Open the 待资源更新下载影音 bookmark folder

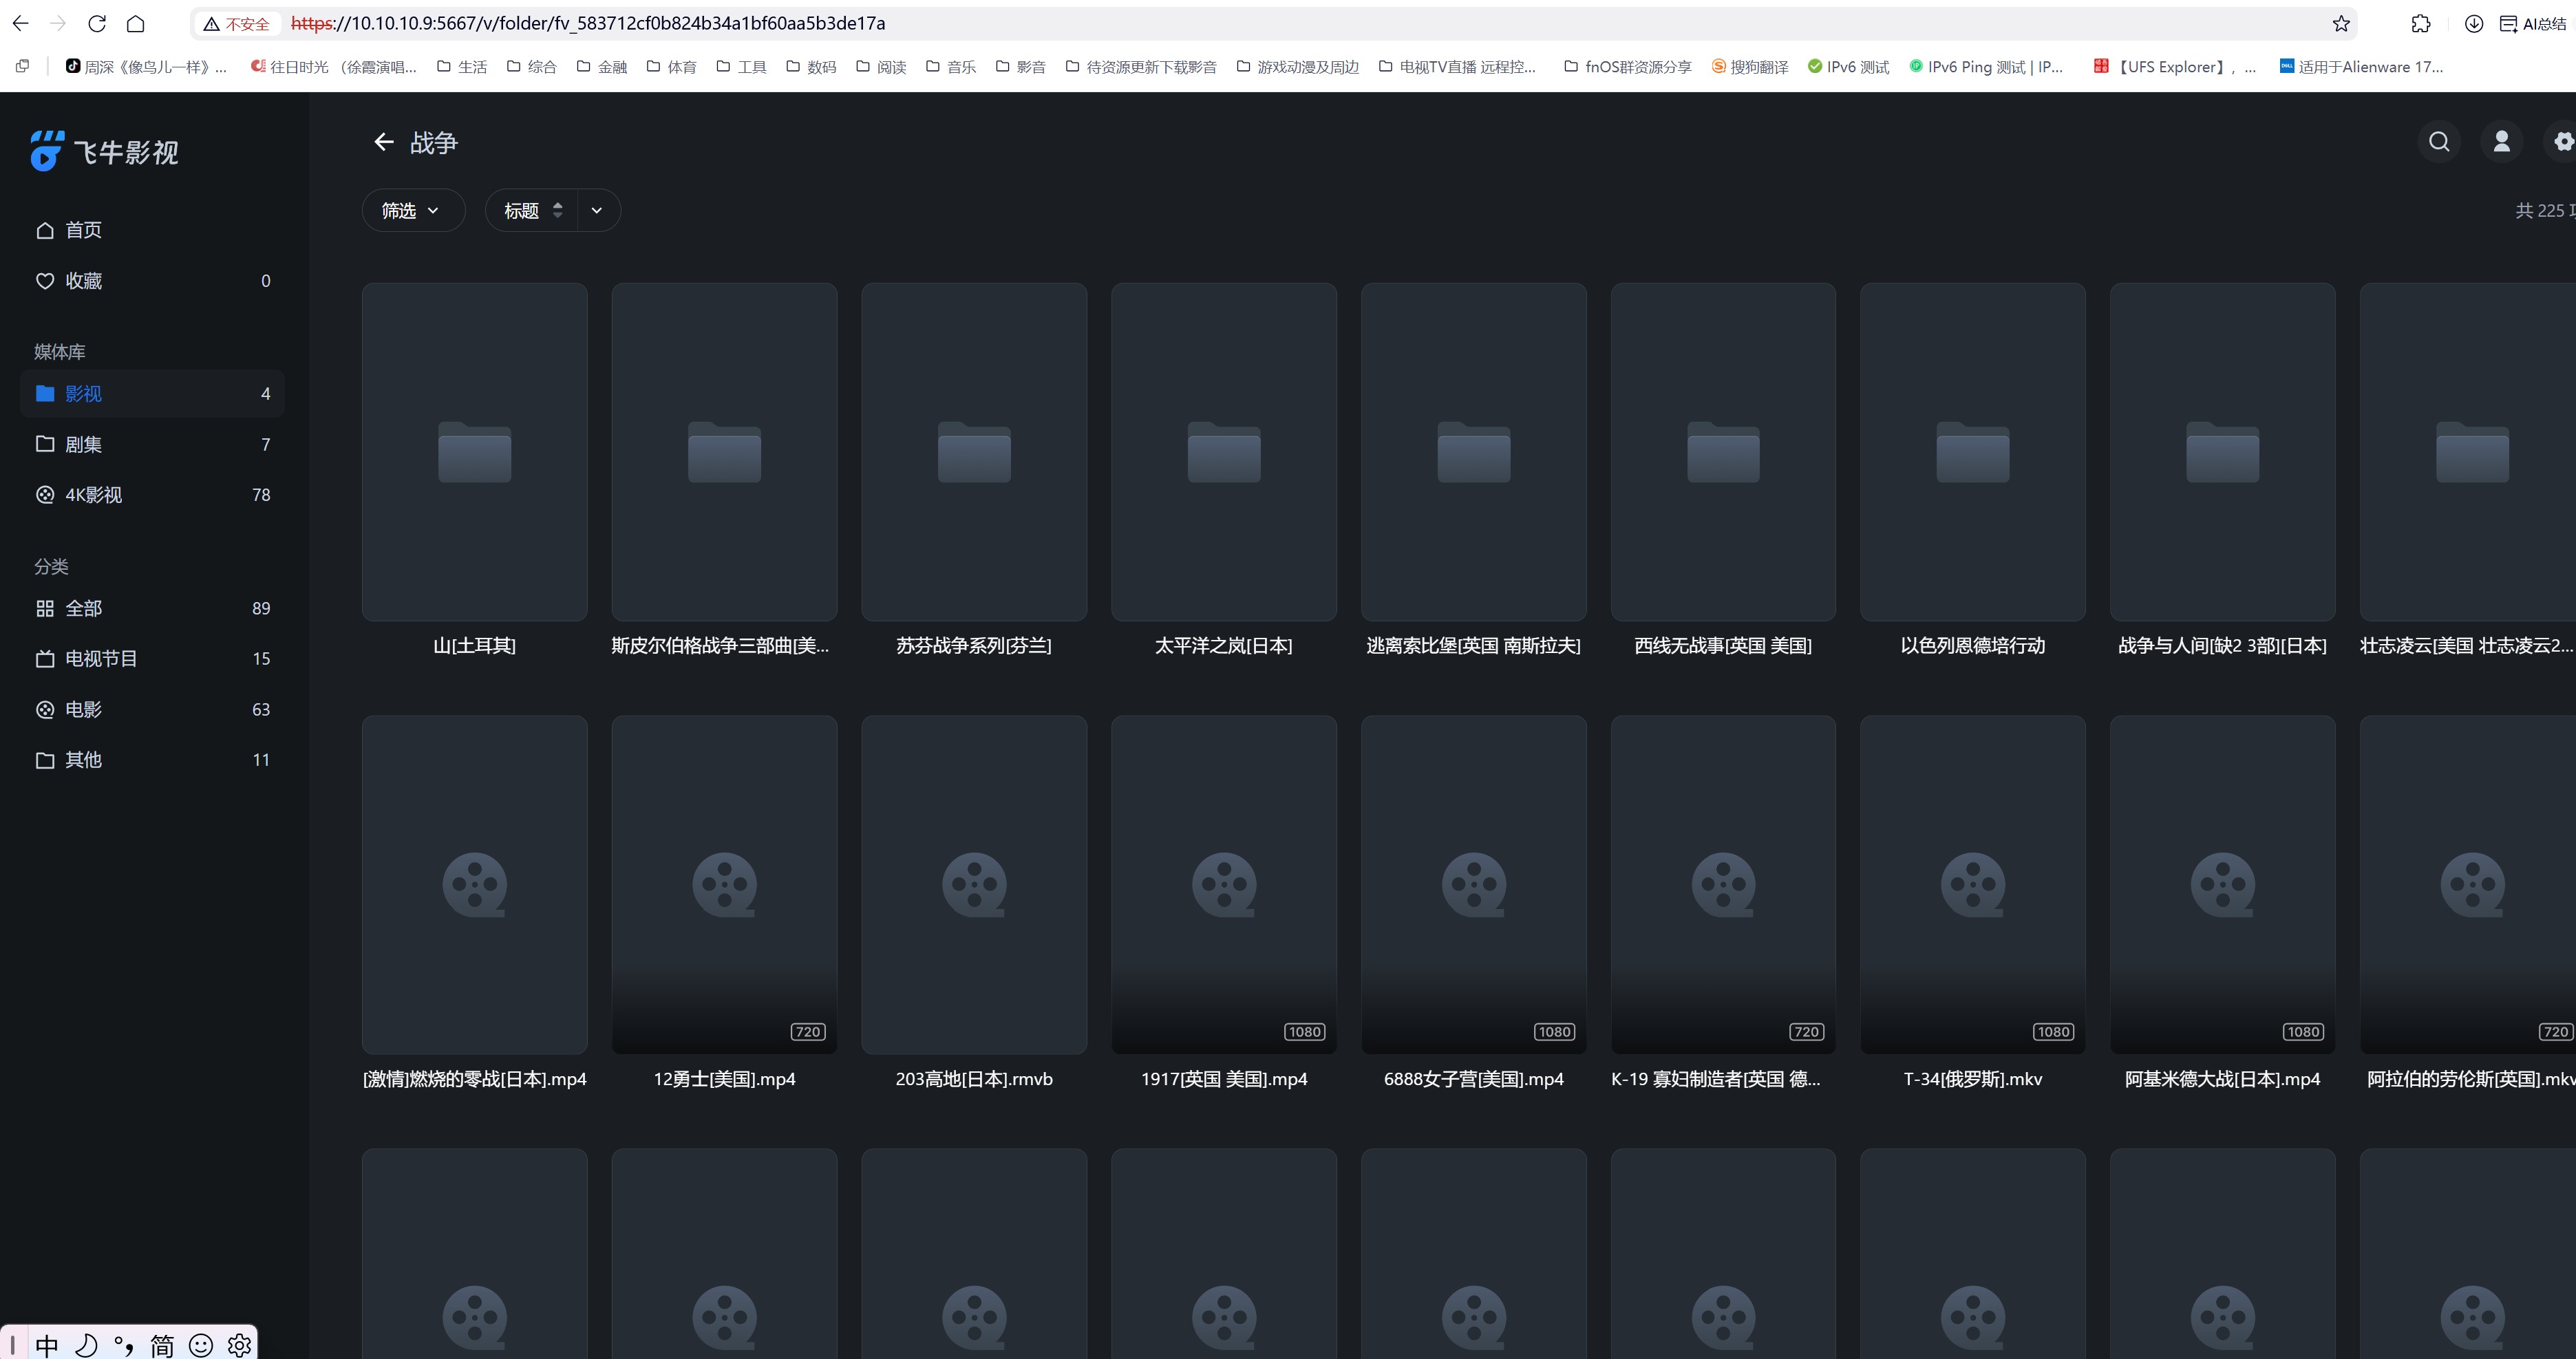(1141, 67)
